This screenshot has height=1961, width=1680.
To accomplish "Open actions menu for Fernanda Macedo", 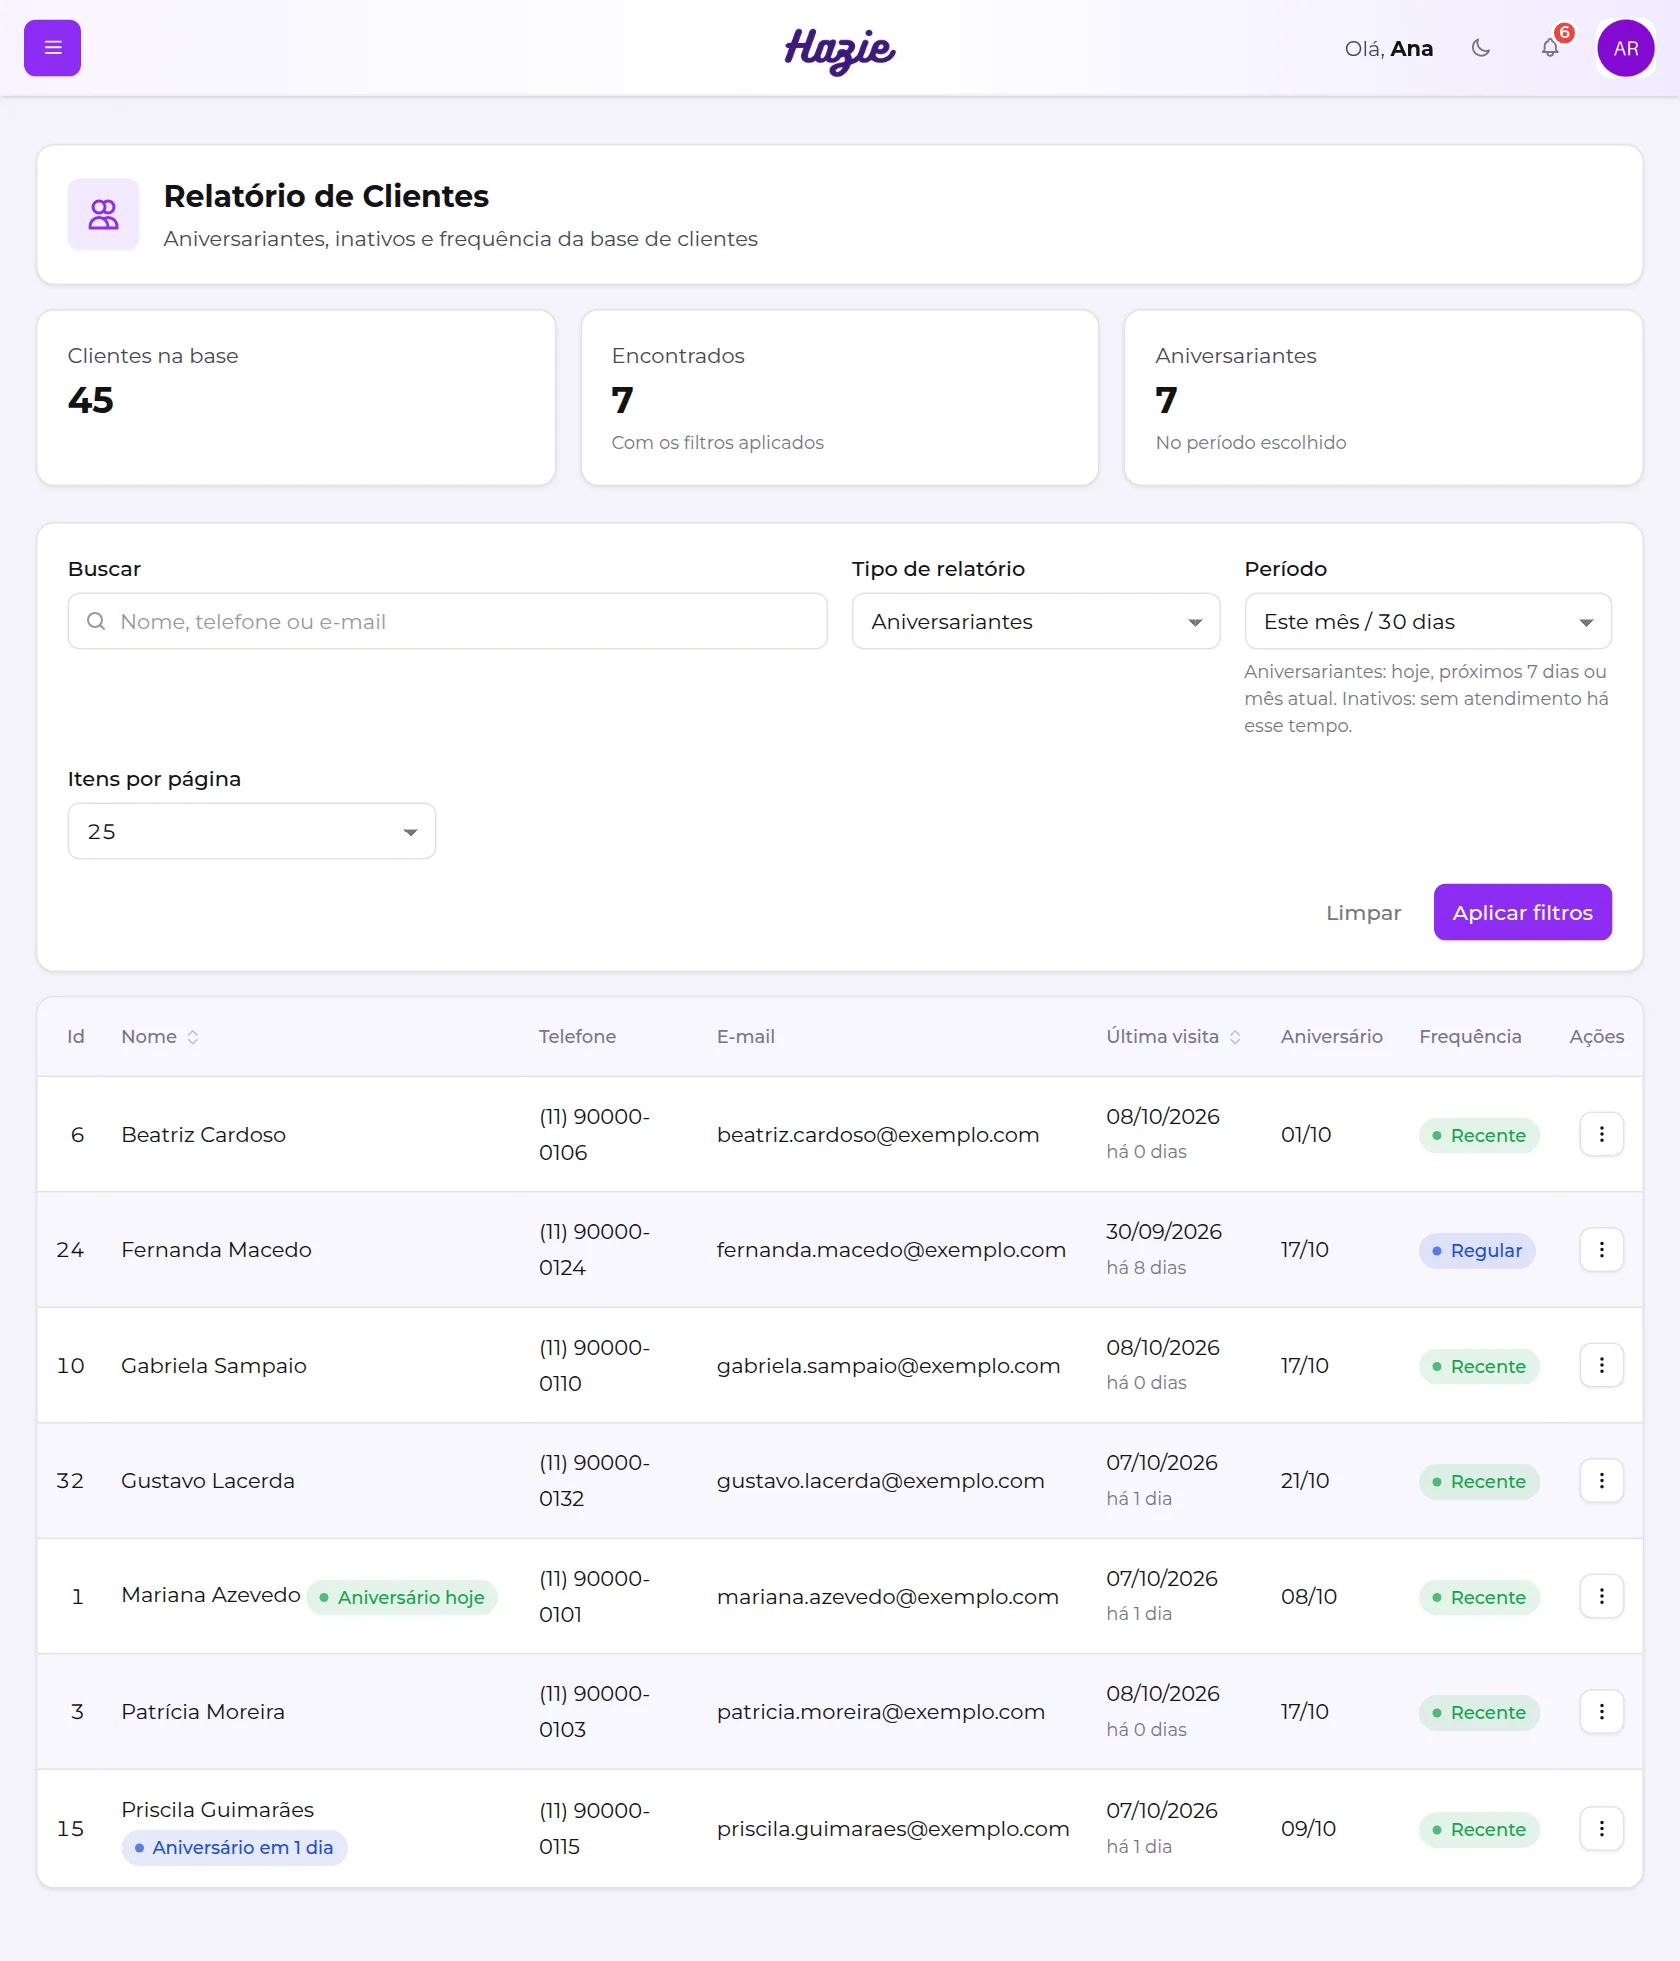I will (1601, 1249).
